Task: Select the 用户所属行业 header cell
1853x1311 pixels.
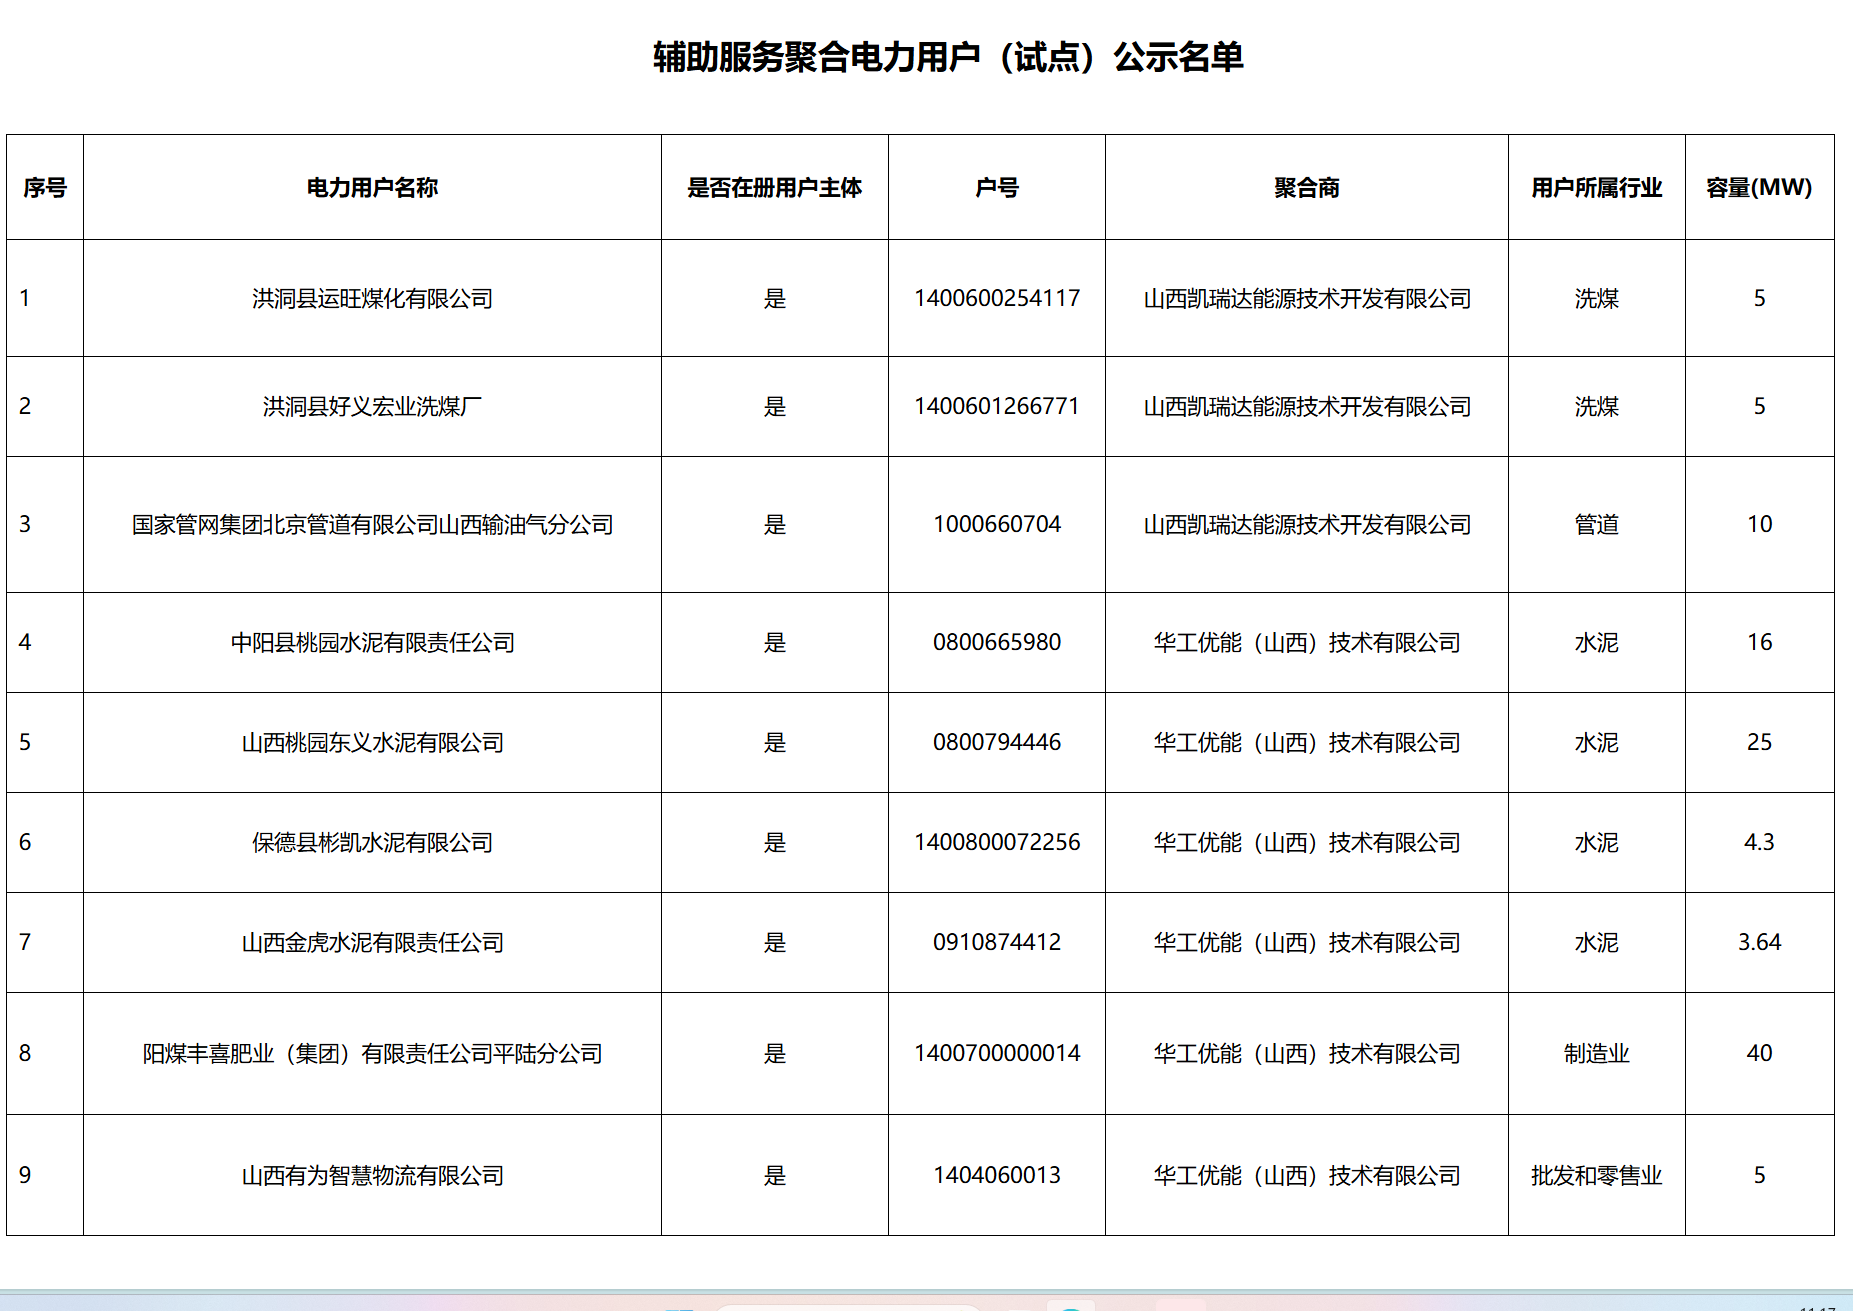Action: 1596,188
